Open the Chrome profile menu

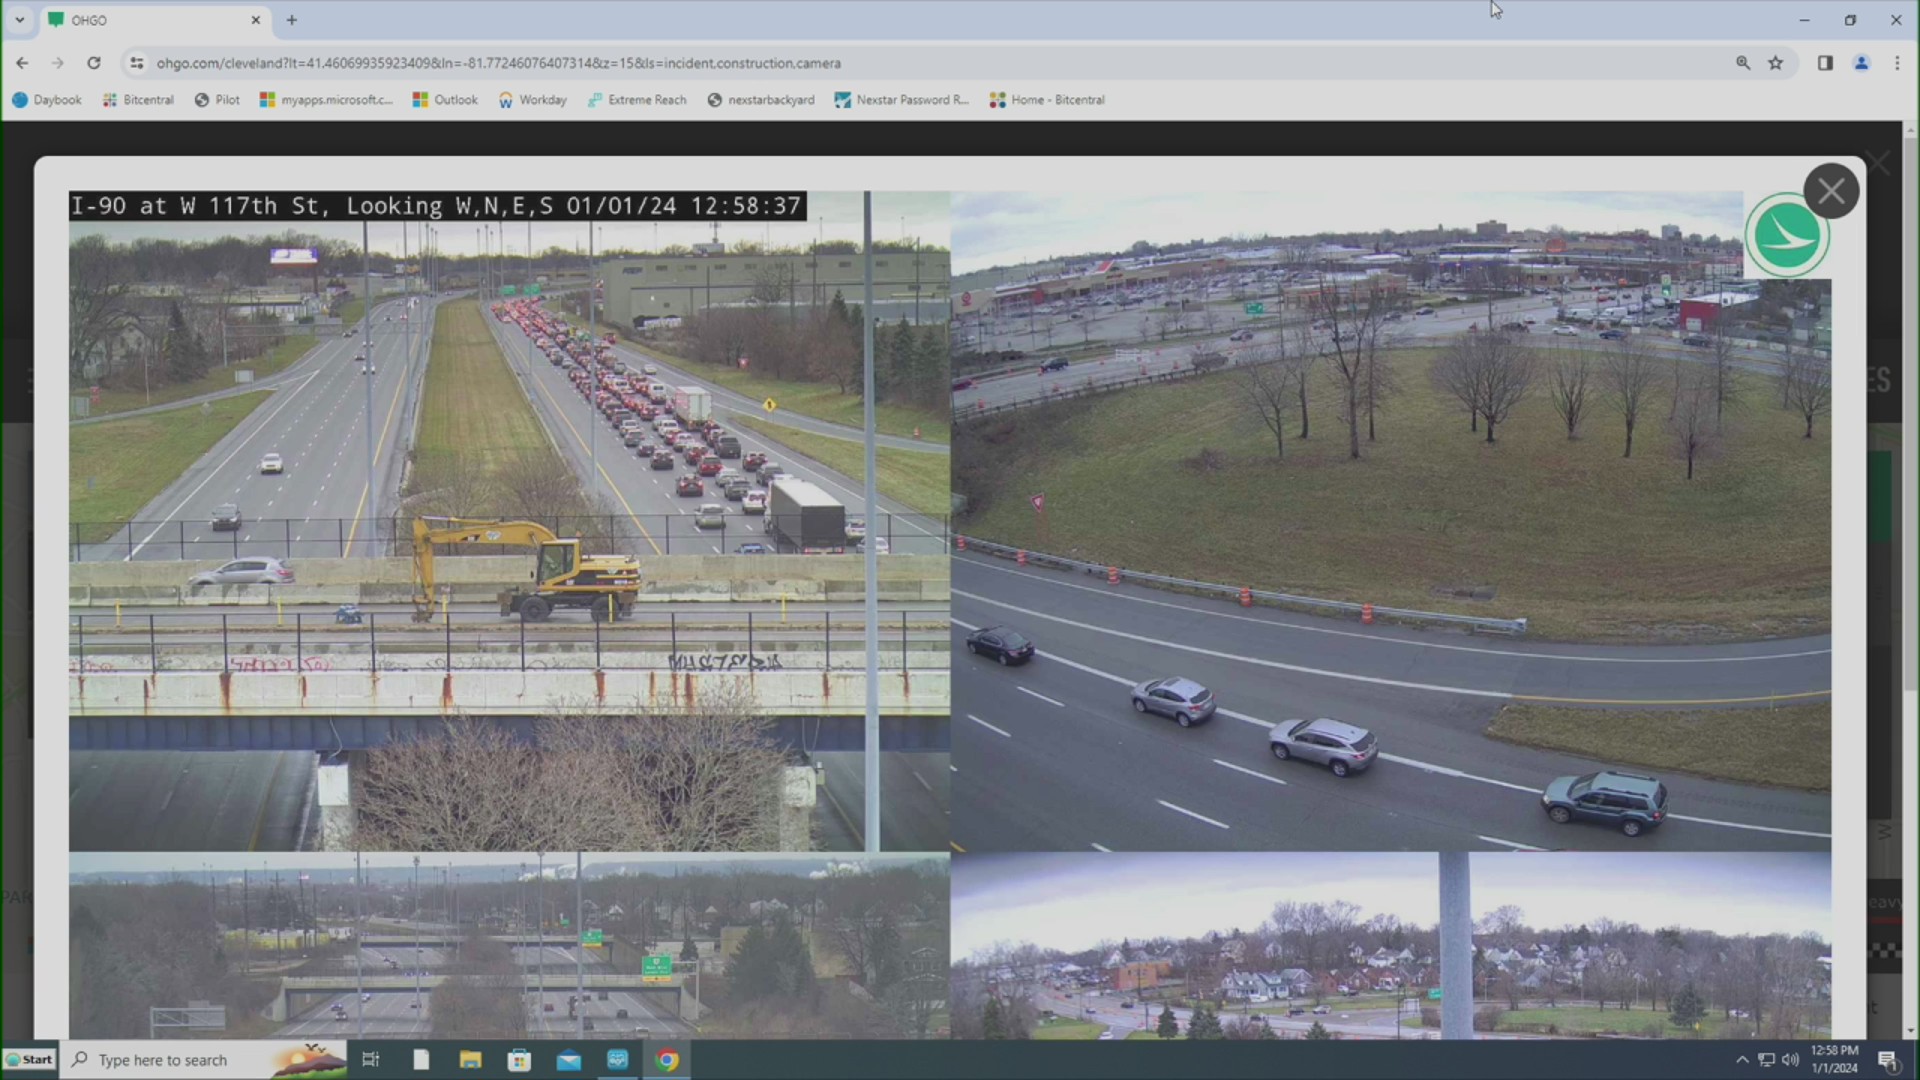(1861, 63)
